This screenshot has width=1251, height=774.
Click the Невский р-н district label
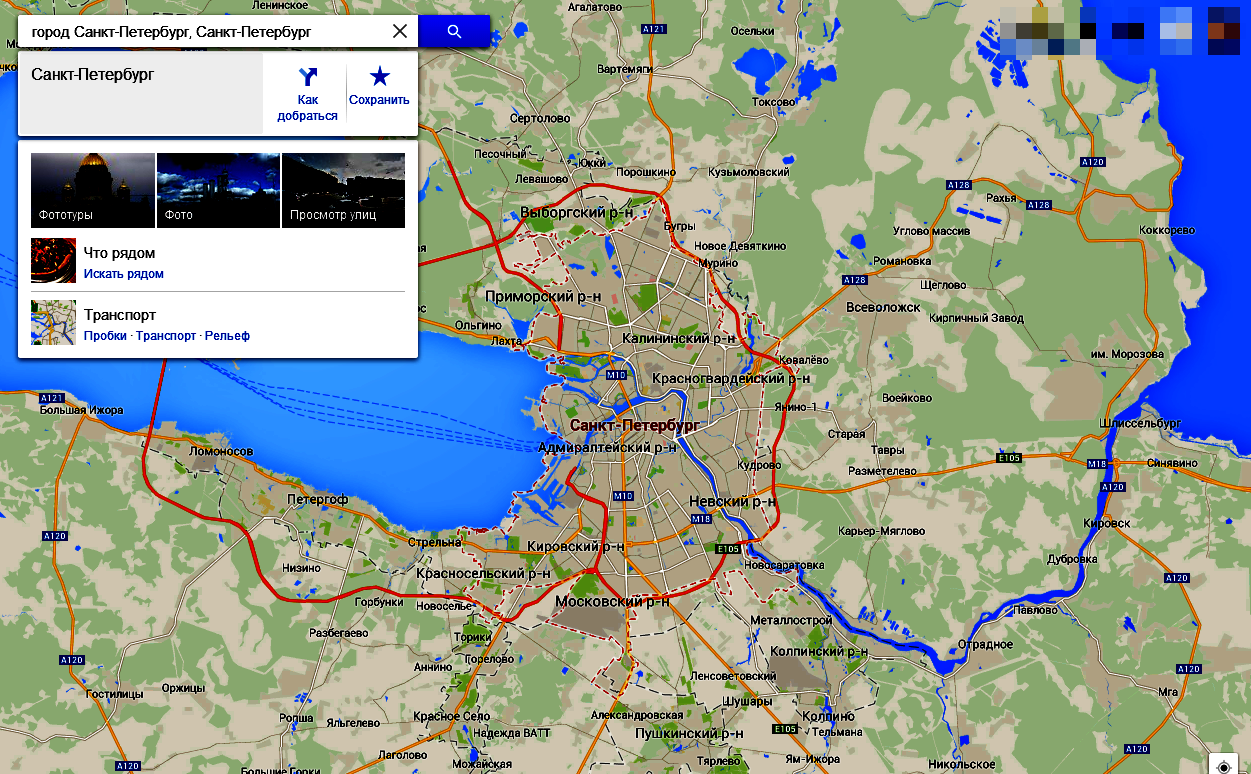point(733,502)
